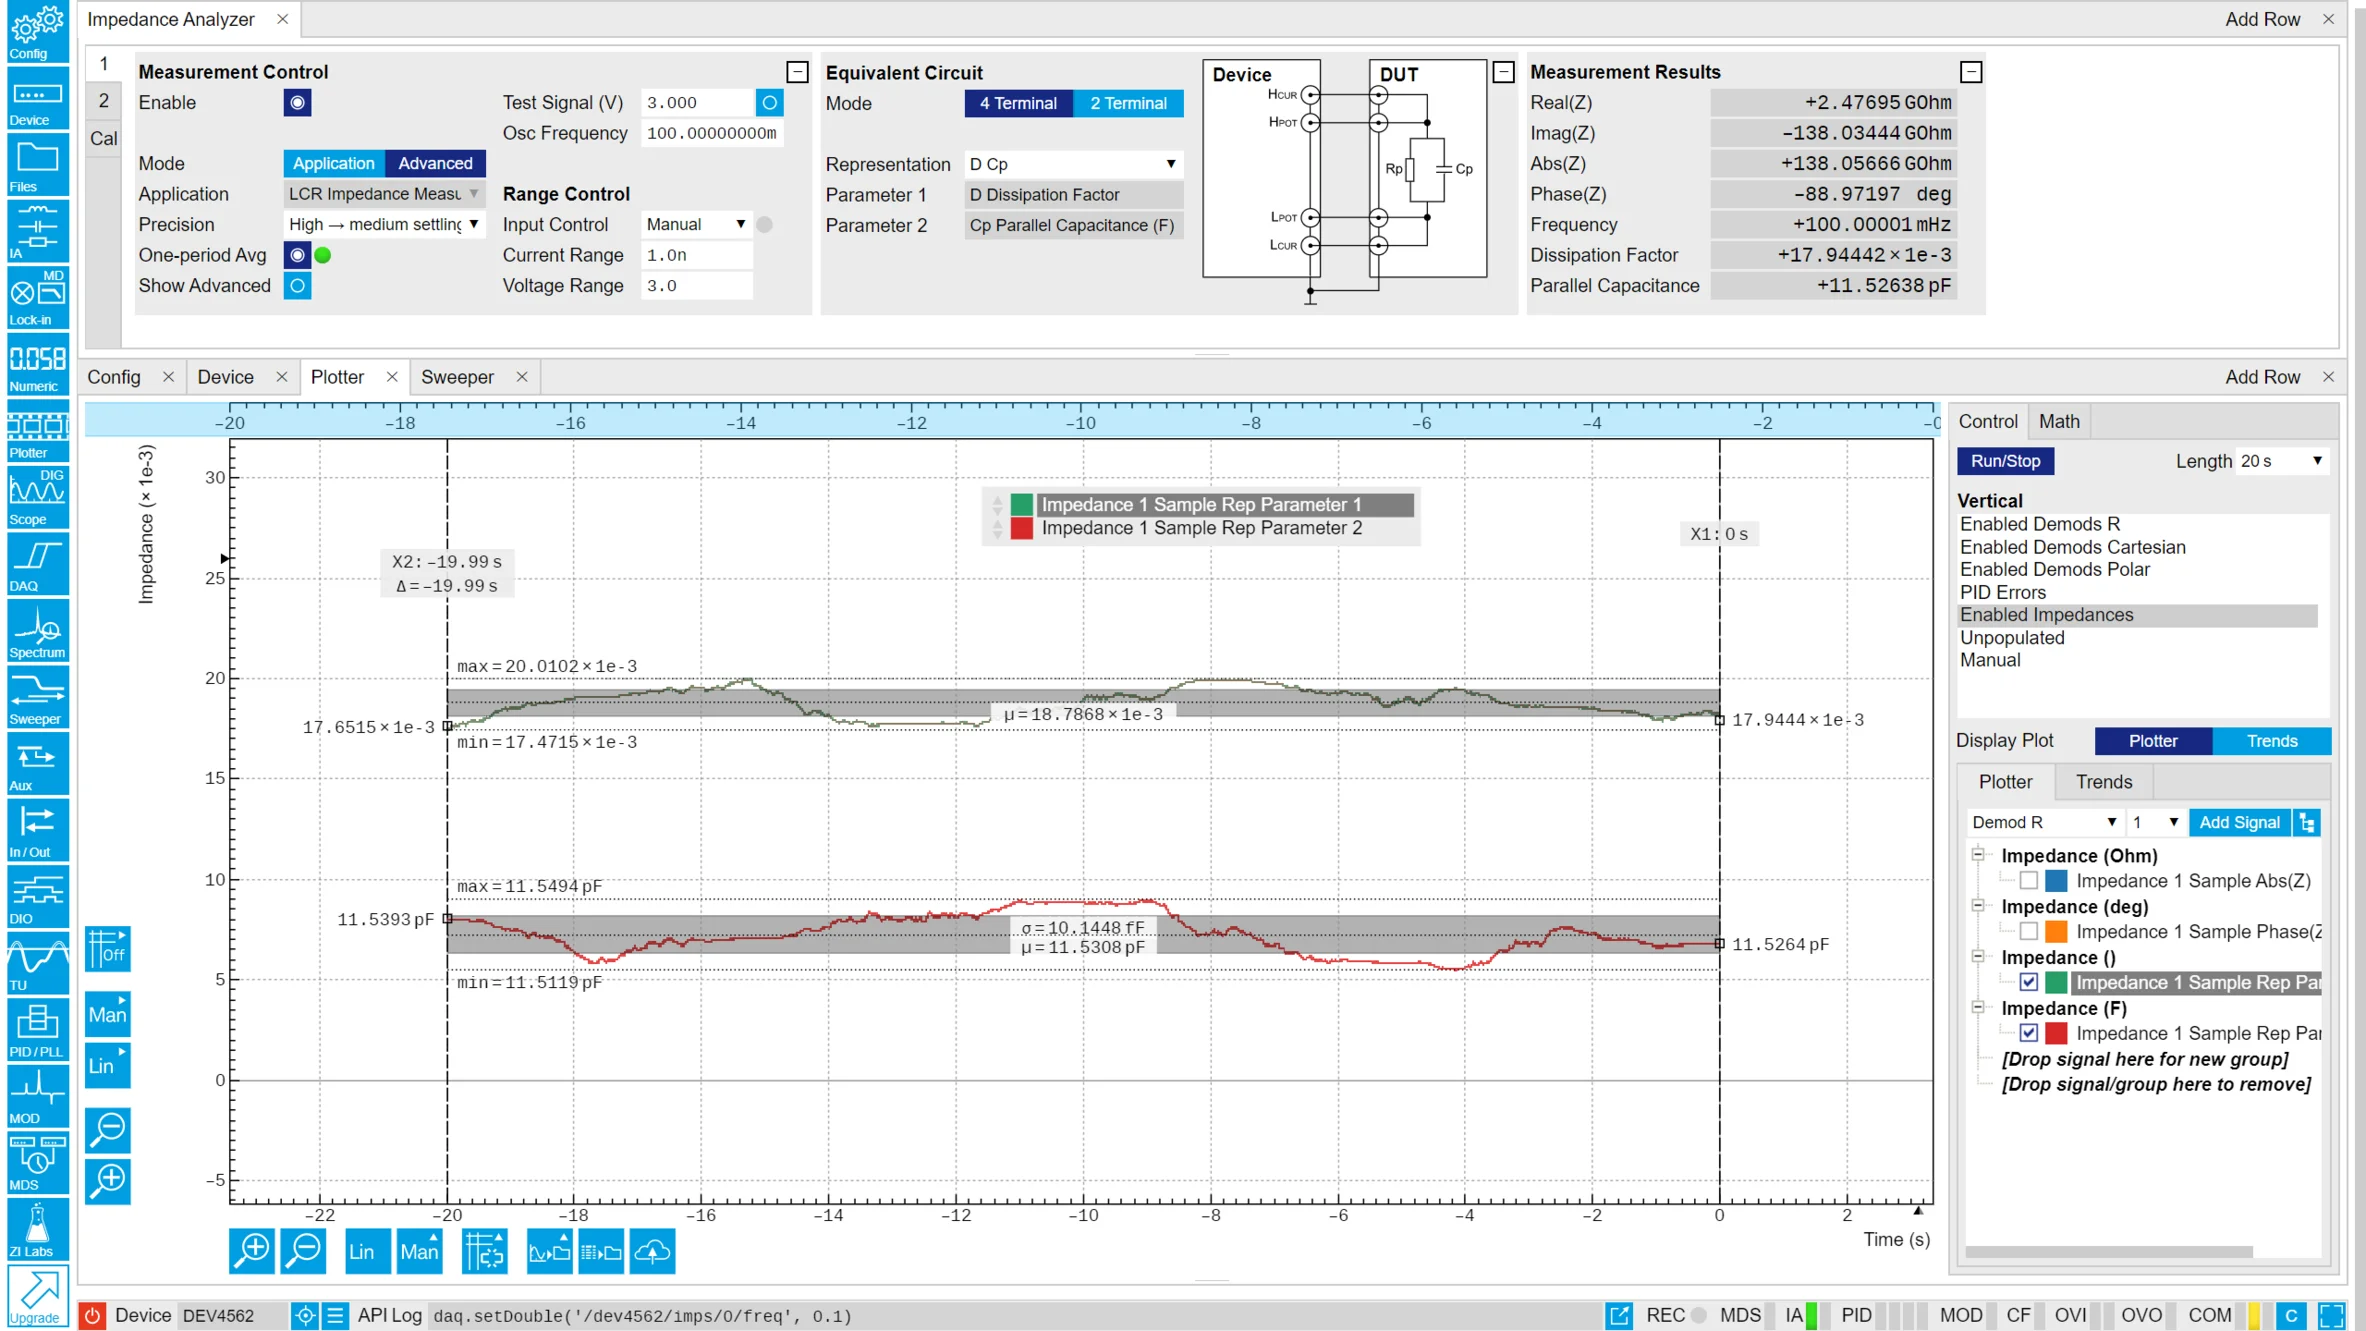Open the Config sidebar icon
The width and height of the screenshot is (2366, 1331).
pos(37,31)
